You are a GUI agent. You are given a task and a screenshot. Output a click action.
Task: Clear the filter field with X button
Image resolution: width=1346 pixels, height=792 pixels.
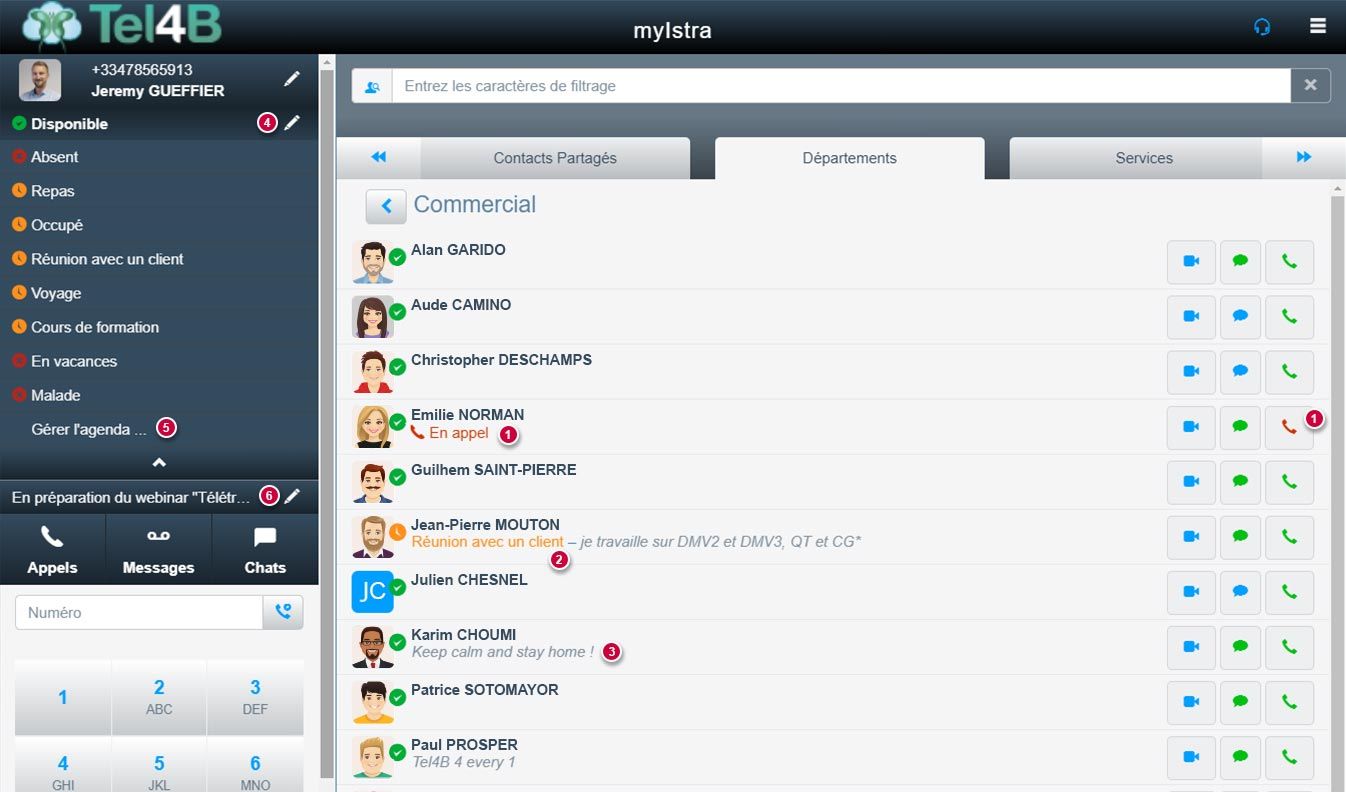coord(1311,86)
